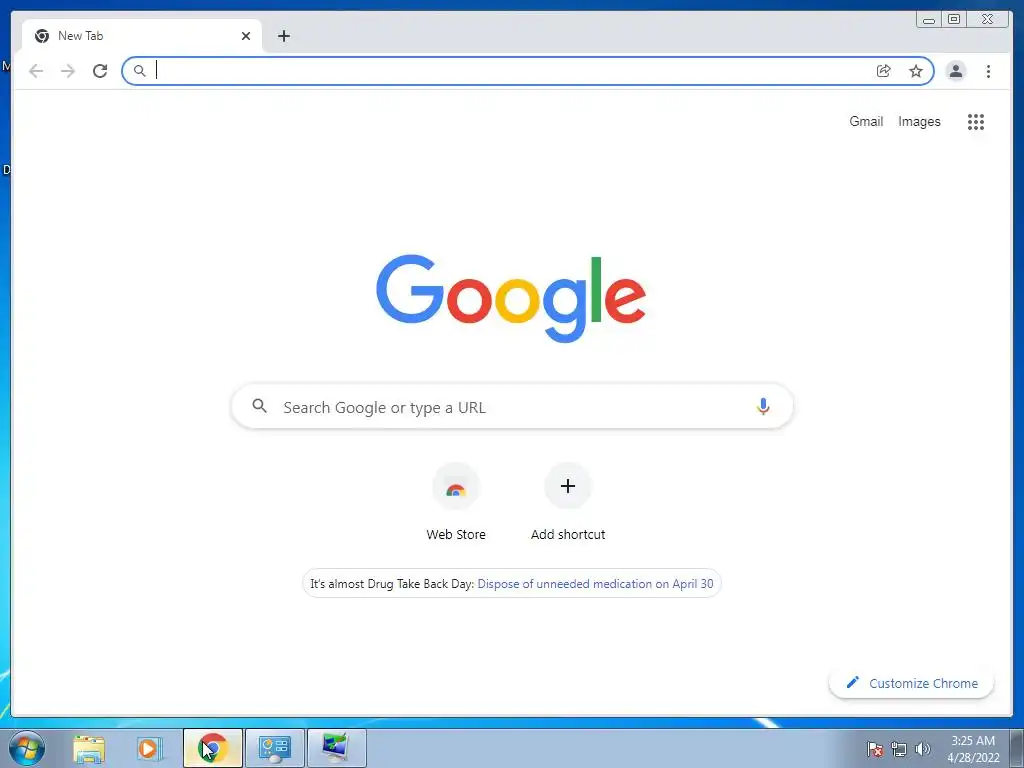Open the Google apps grid
Image resolution: width=1024 pixels, height=768 pixels.
[x=976, y=121]
